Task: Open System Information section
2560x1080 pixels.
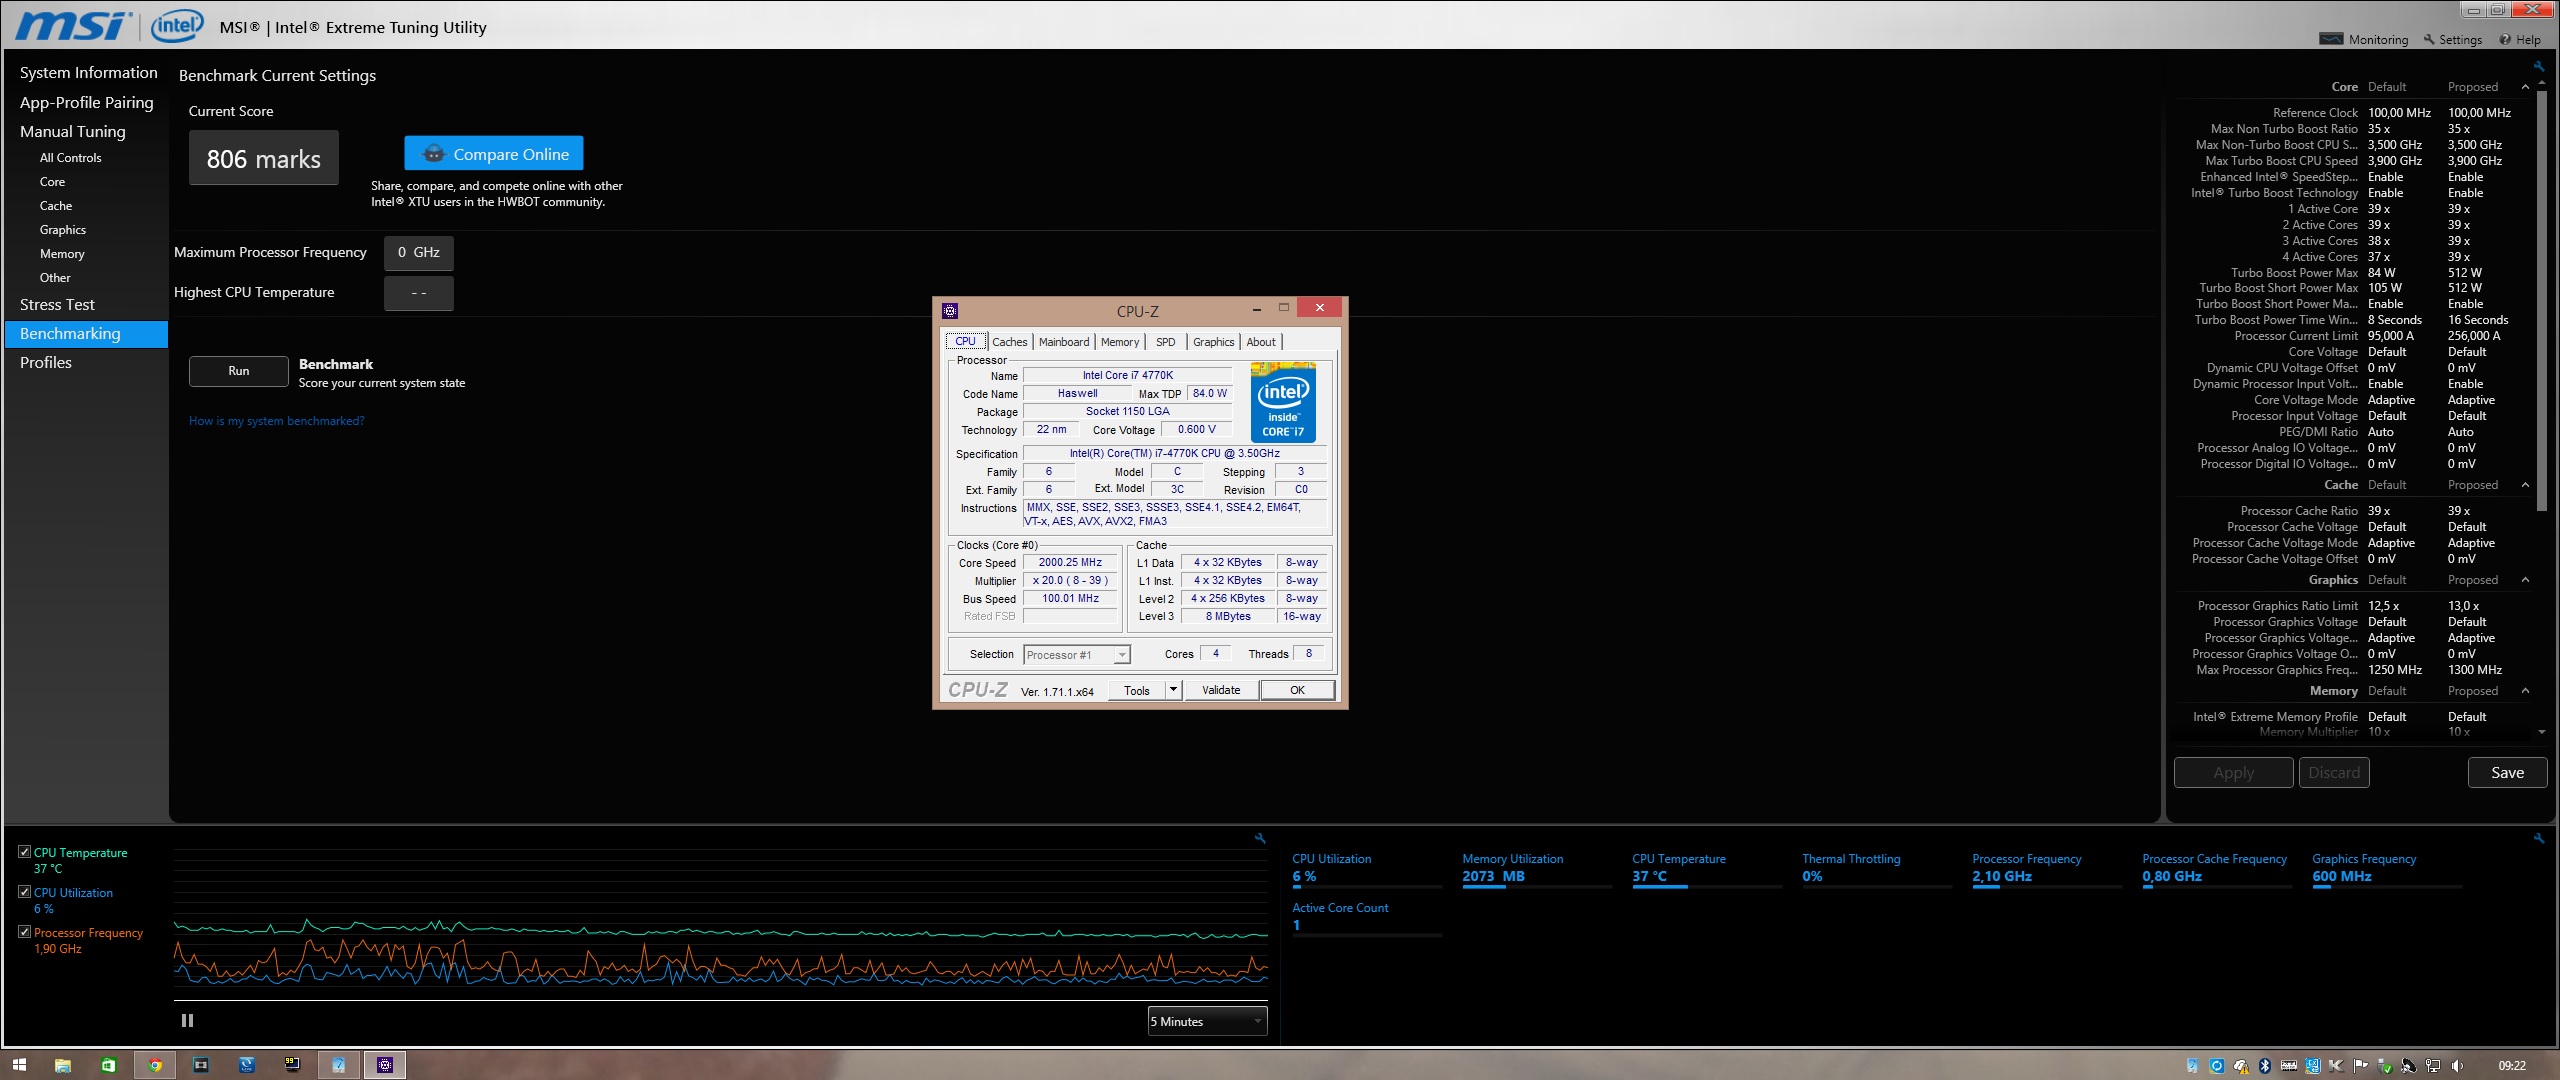Action: [88, 73]
